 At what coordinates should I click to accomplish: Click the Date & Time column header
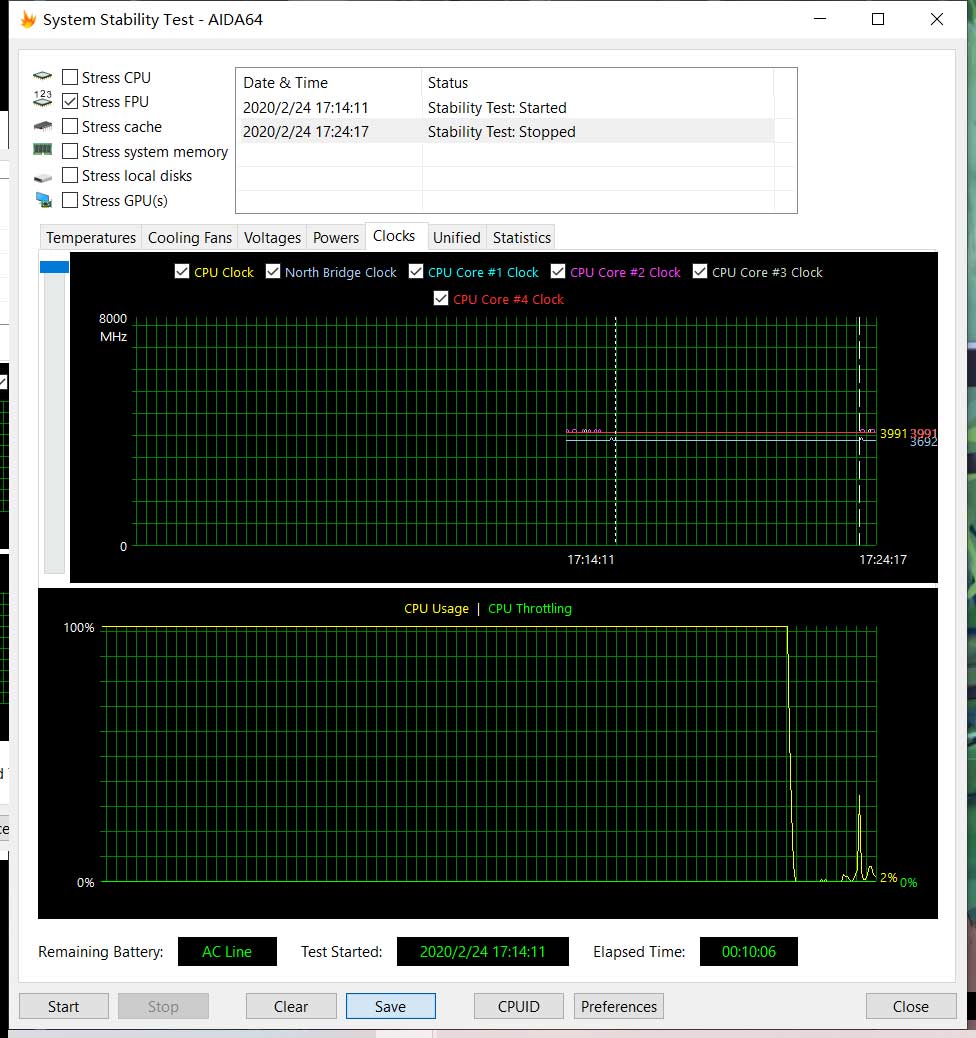[x=329, y=83]
